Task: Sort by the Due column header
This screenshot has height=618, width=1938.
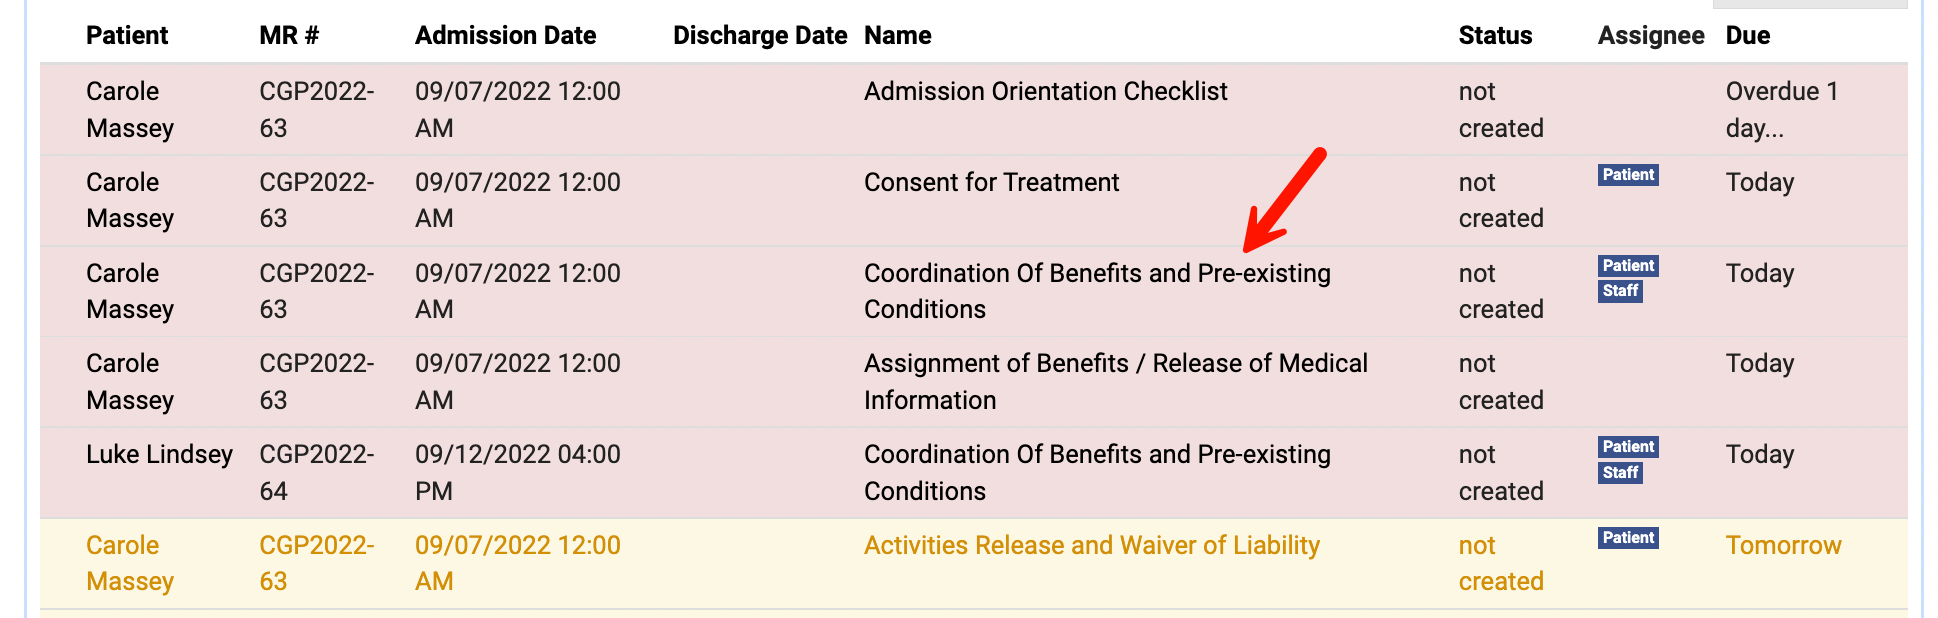Action: click(1747, 36)
